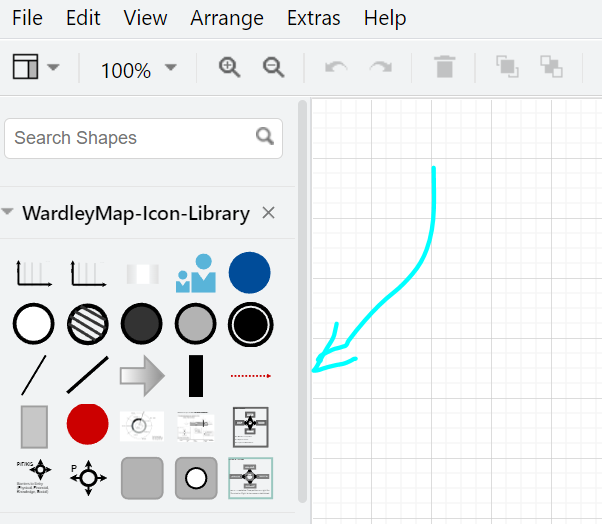Click the Delete trash can icon
This screenshot has width=602, height=524.
coord(444,68)
